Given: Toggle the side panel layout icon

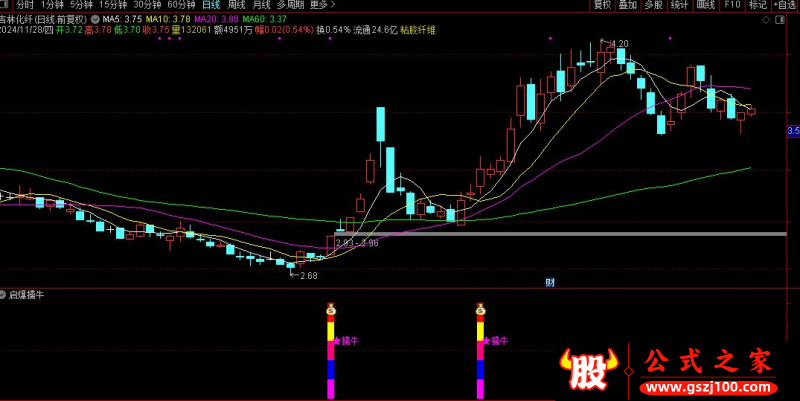Looking at the screenshot, I should pyautogui.click(x=780, y=20).
